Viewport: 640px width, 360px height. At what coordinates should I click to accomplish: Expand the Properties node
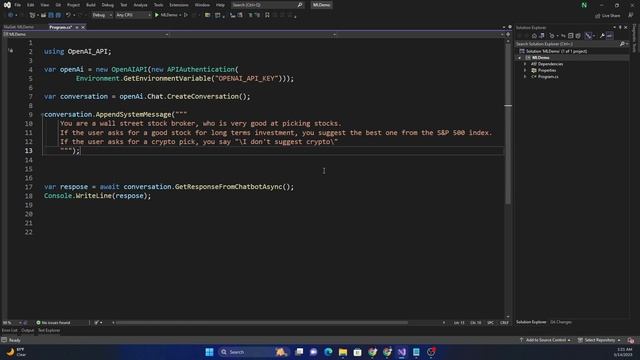pyautogui.click(x=525, y=71)
